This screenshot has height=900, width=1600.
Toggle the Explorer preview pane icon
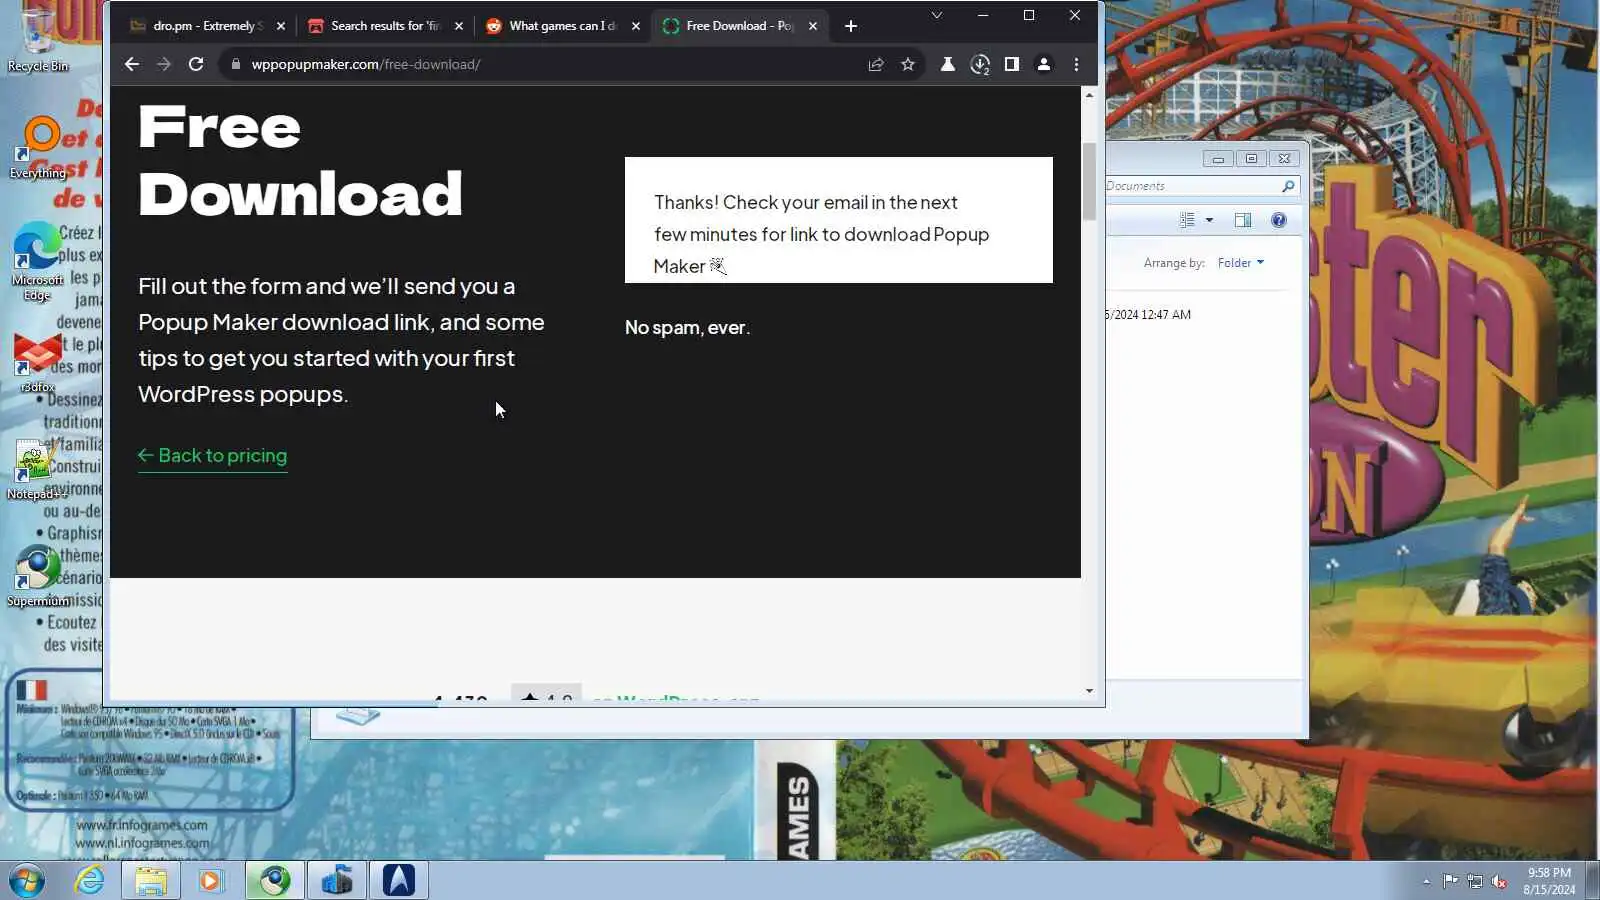(x=1243, y=220)
